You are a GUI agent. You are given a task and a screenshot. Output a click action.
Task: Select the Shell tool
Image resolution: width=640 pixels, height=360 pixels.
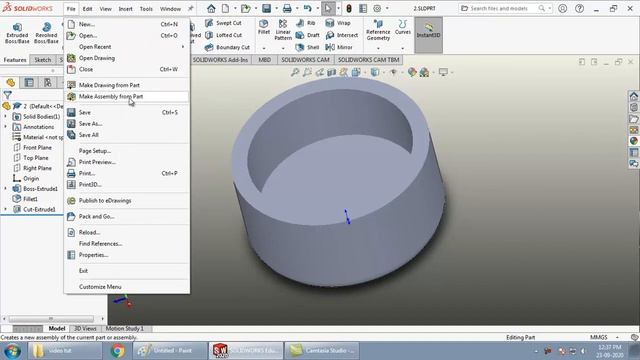[x=307, y=47]
